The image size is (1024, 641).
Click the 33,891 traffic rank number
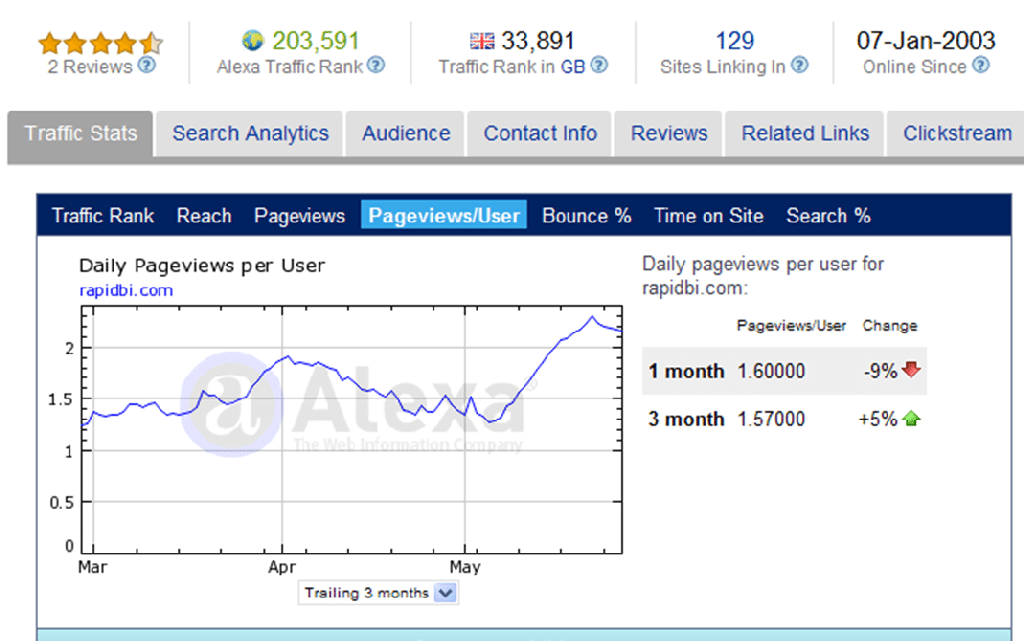click(x=537, y=41)
